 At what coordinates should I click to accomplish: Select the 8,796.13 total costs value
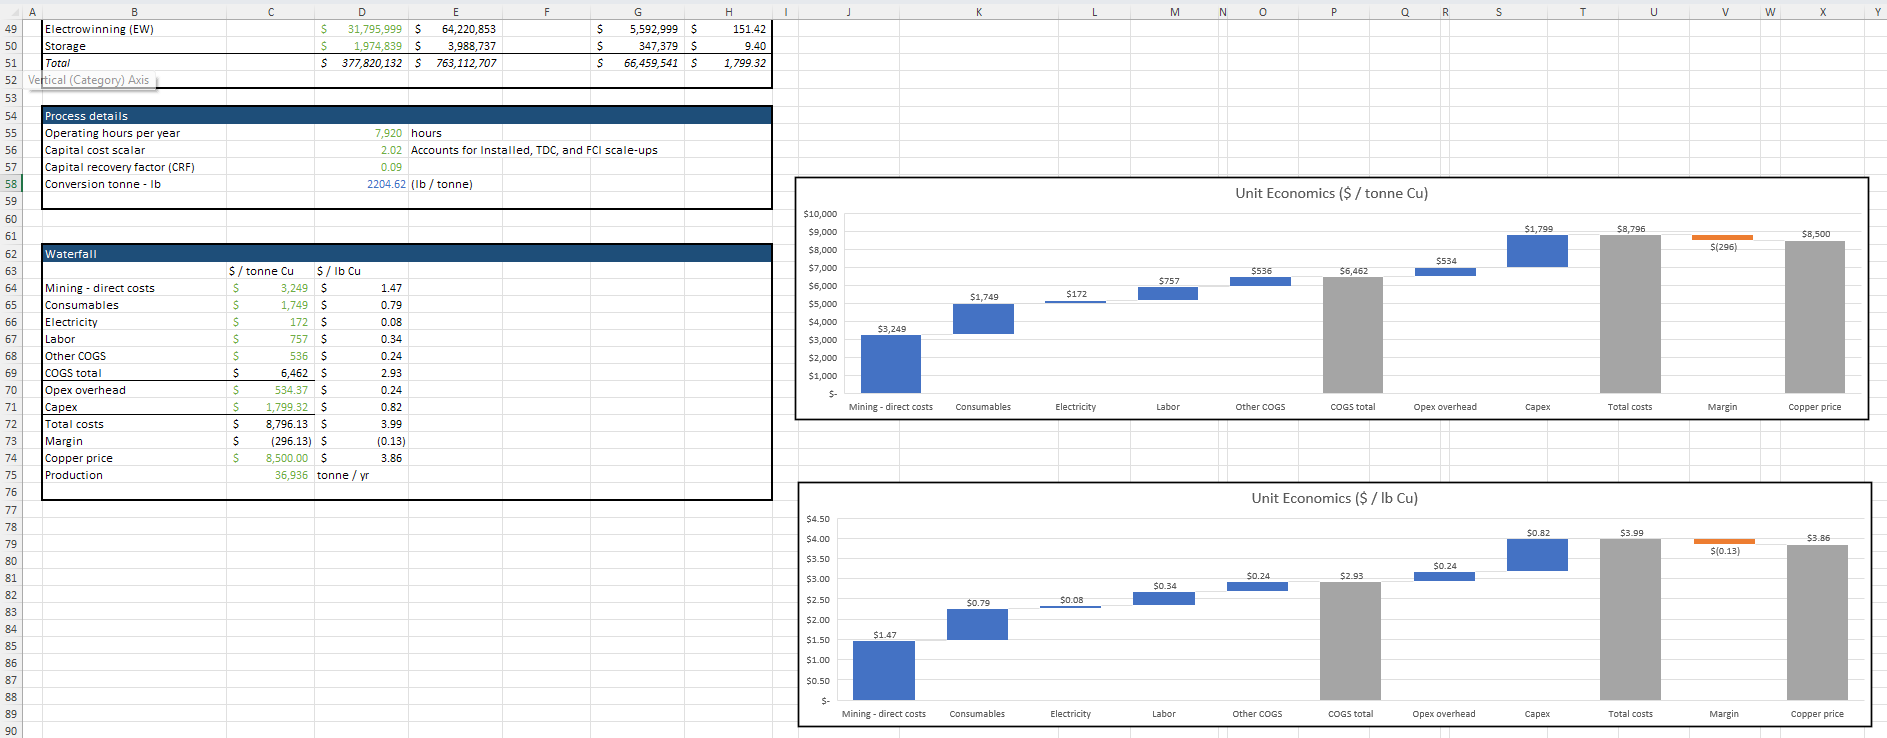(270, 424)
